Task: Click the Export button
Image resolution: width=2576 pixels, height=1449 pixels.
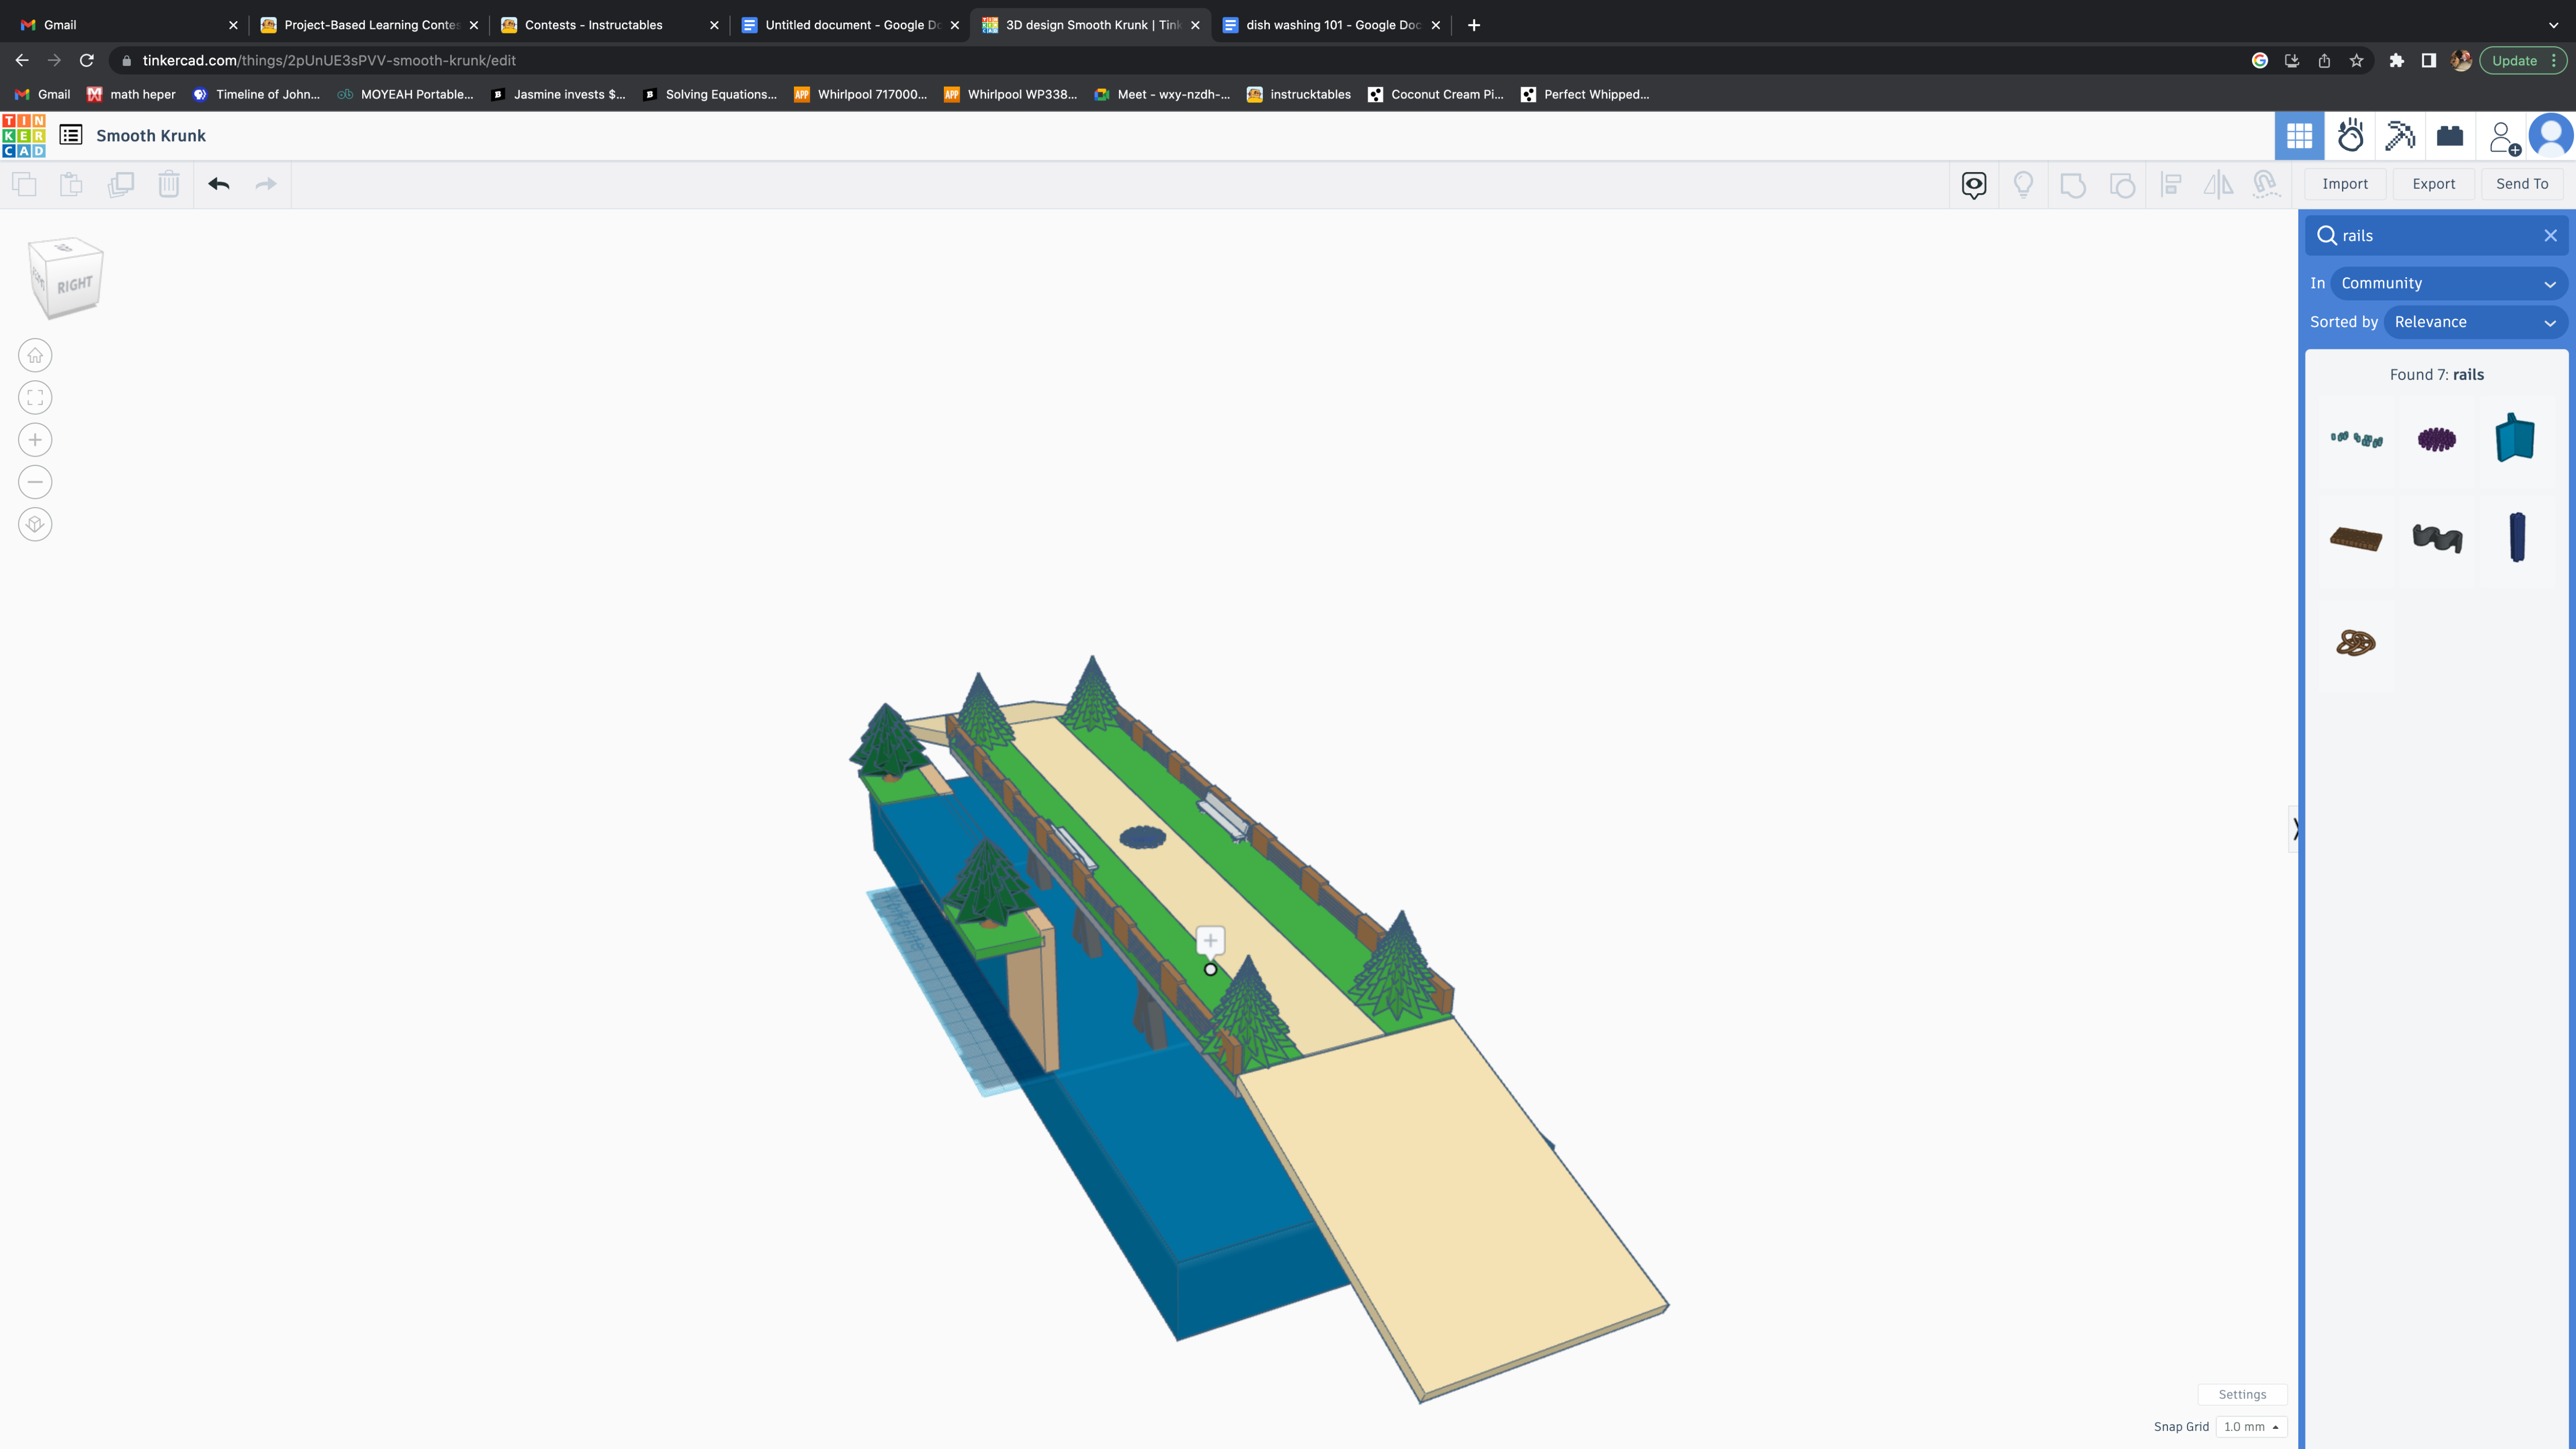Action: tap(2433, 184)
